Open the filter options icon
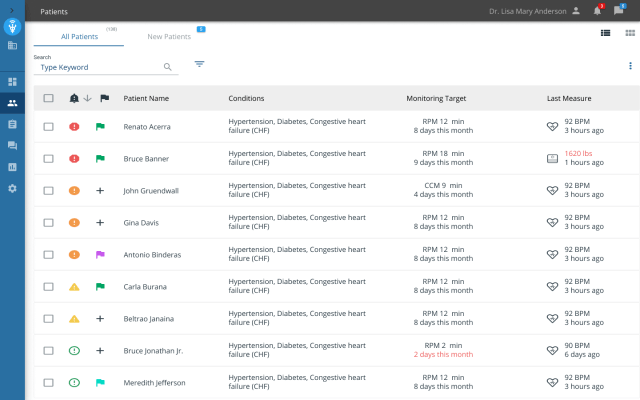This screenshot has height=400, width=640. pos(199,64)
